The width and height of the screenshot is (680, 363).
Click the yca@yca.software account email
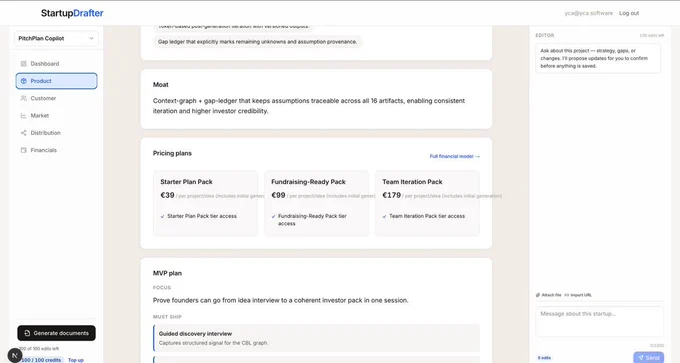tap(588, 13)
